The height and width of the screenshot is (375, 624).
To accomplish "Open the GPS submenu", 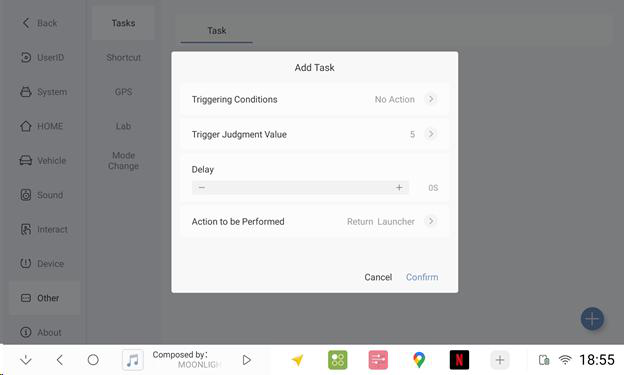I will [123, 92].
